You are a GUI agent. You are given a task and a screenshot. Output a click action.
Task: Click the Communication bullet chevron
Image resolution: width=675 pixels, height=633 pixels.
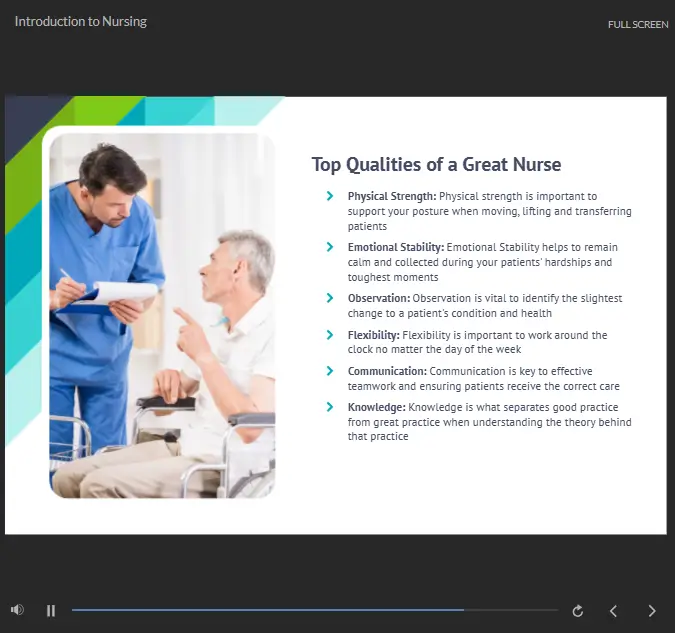coord(330,371)
